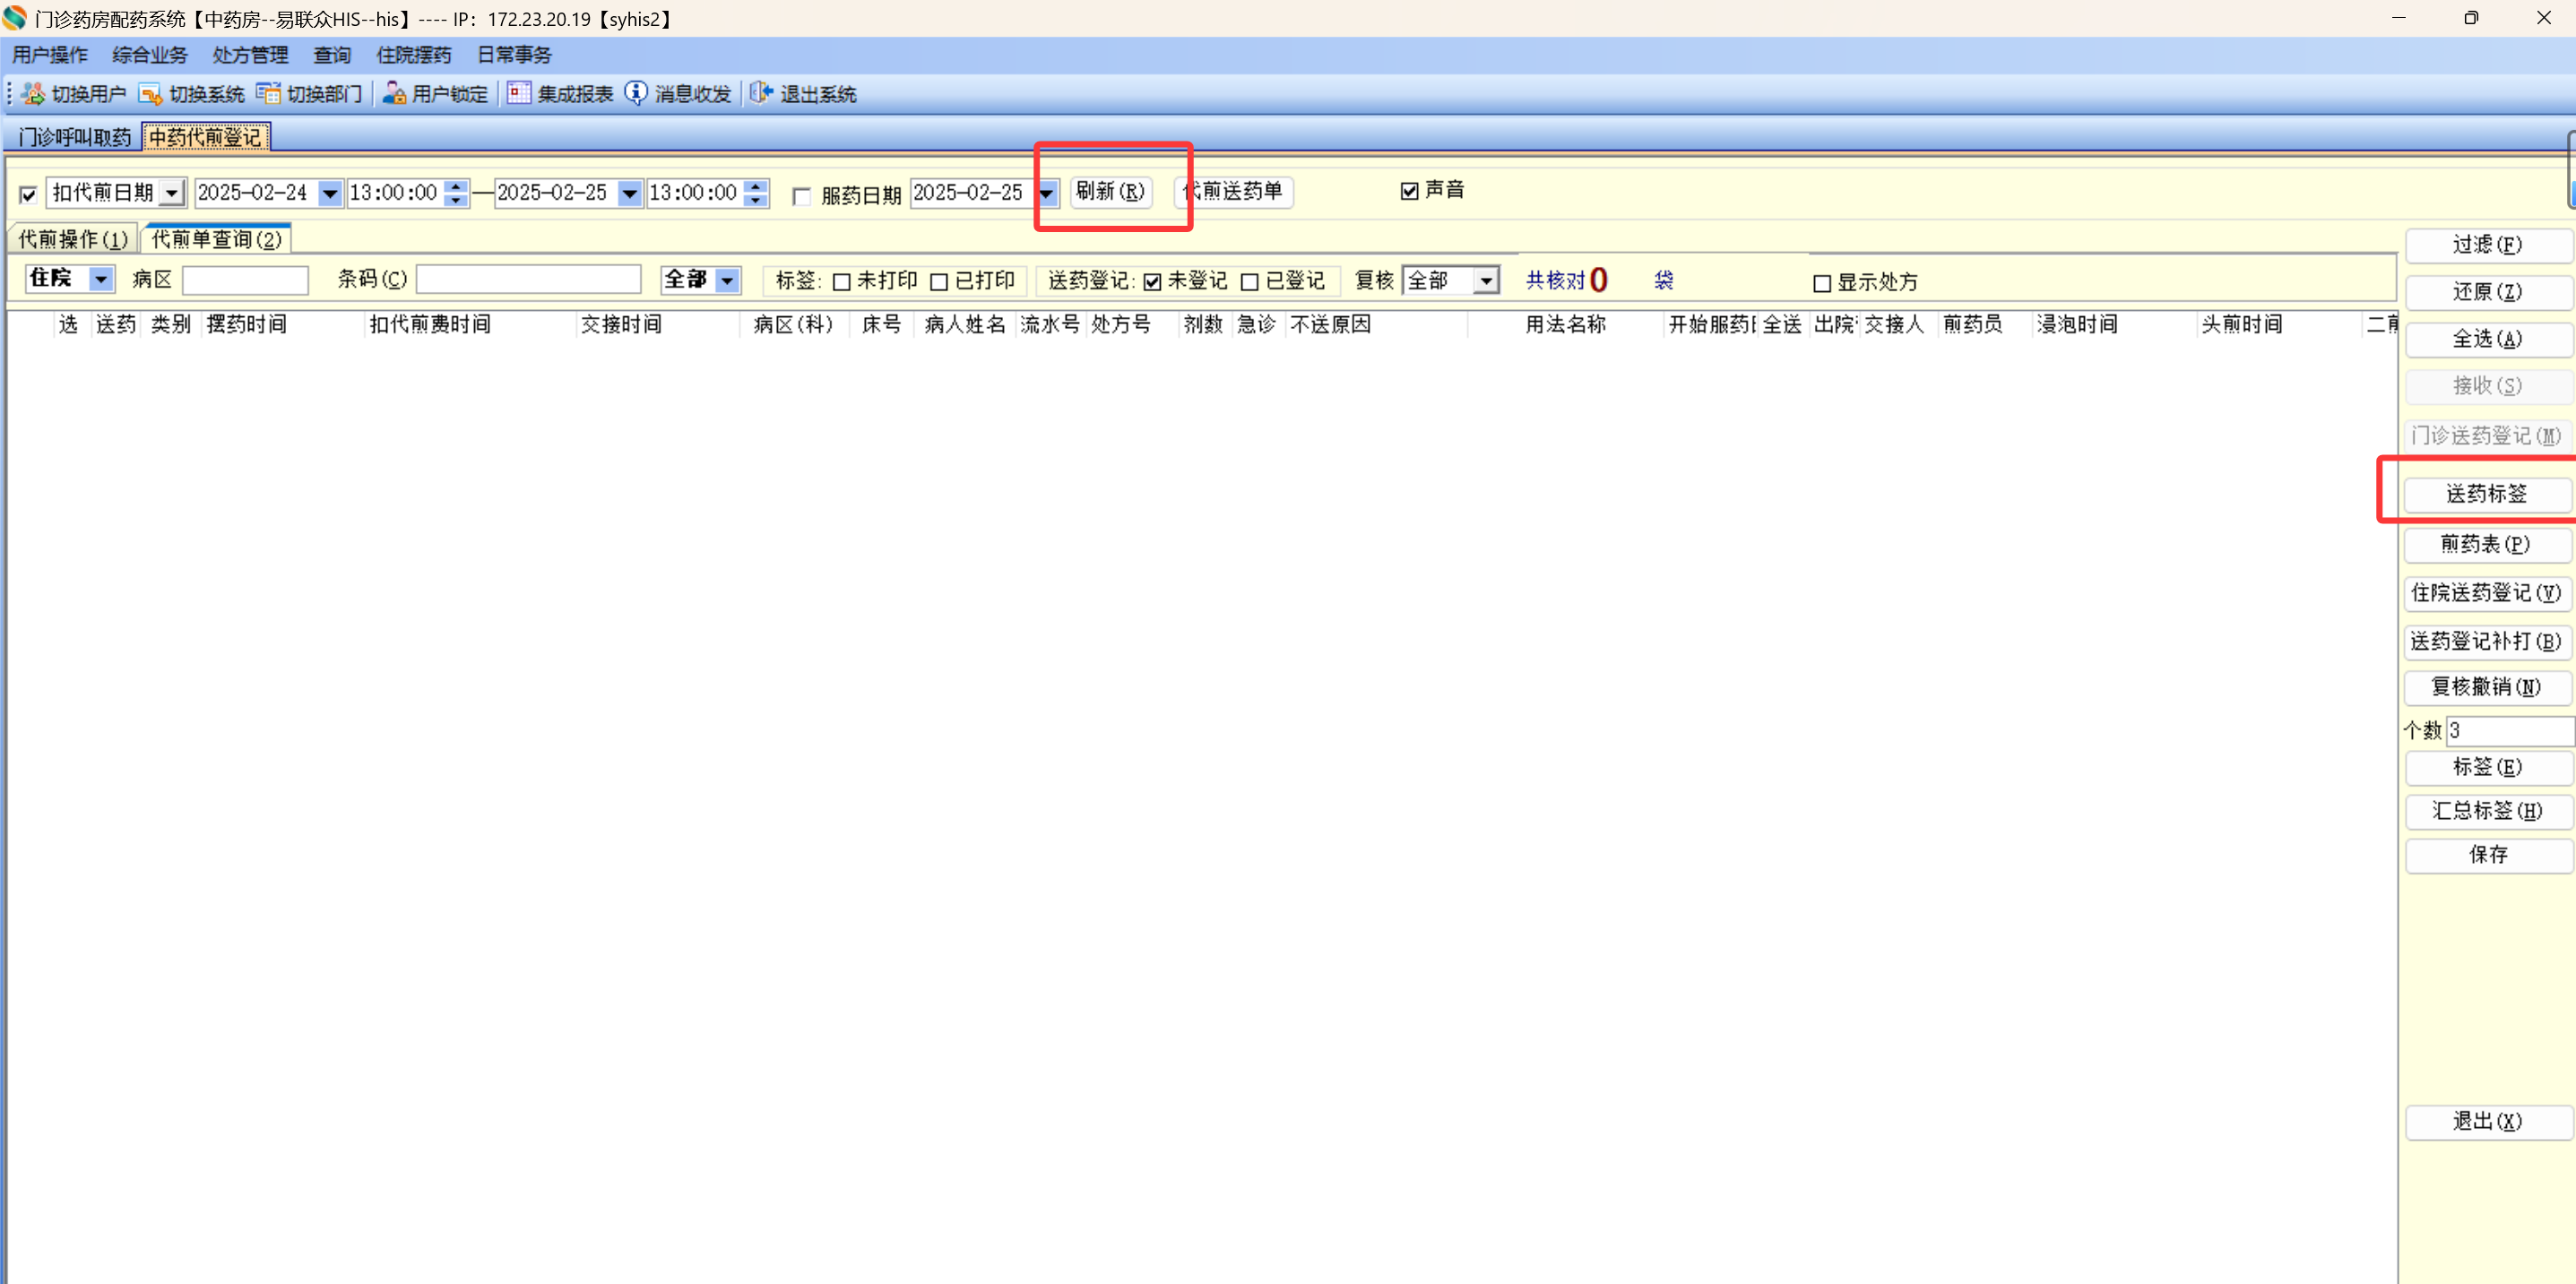
Task: Open the 处方管理 menu
Action: pos(250,55)
